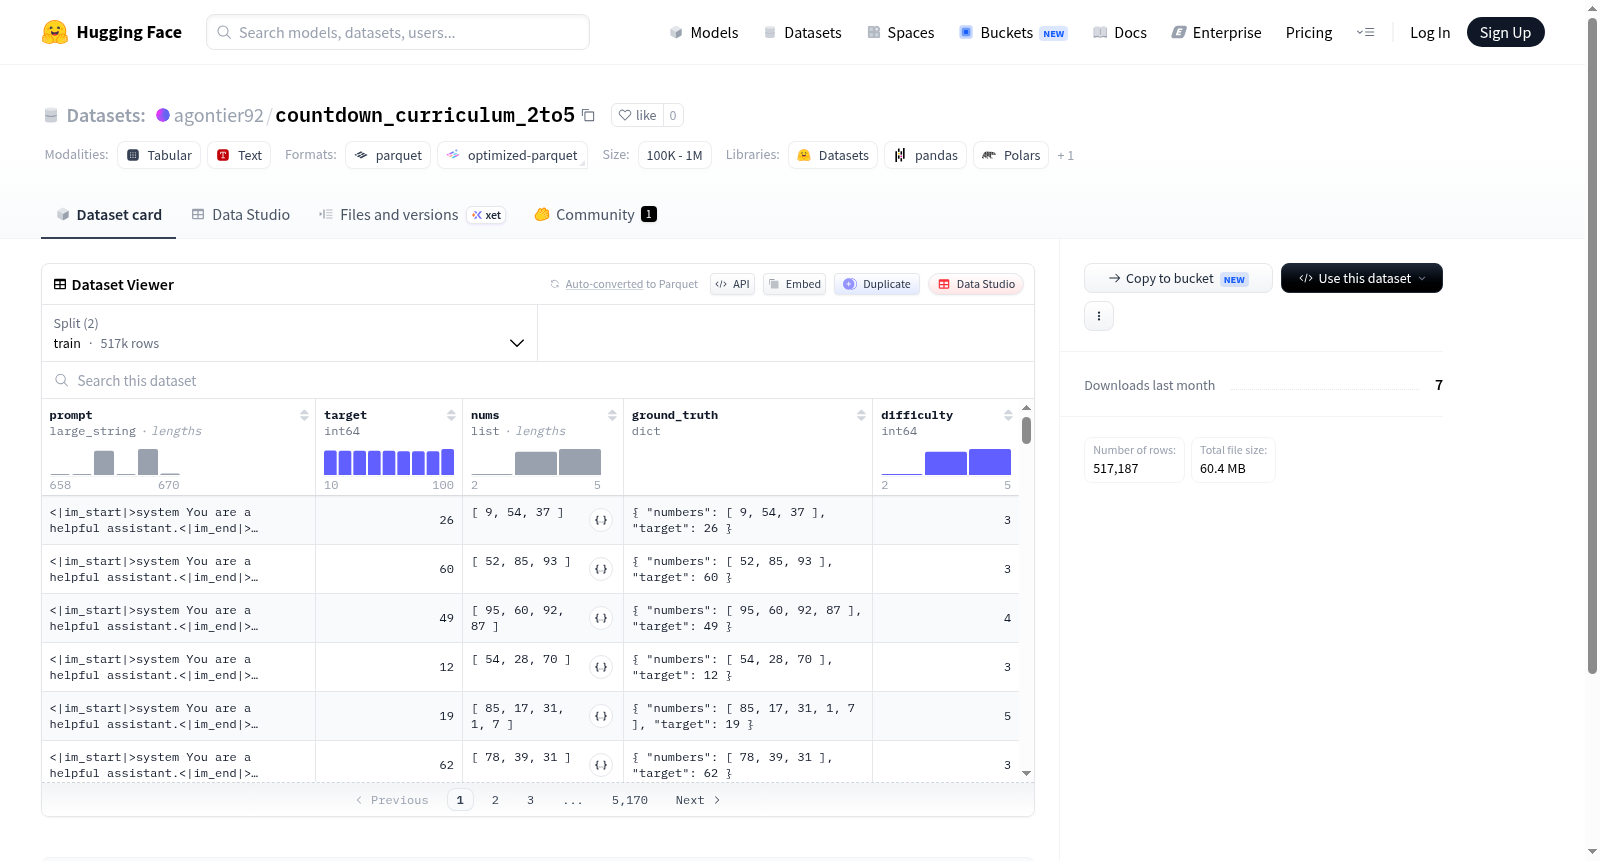Click the target values histogram
This screenshot has height=861, width=1600.
pyautogui.click(x=389, y=461)
